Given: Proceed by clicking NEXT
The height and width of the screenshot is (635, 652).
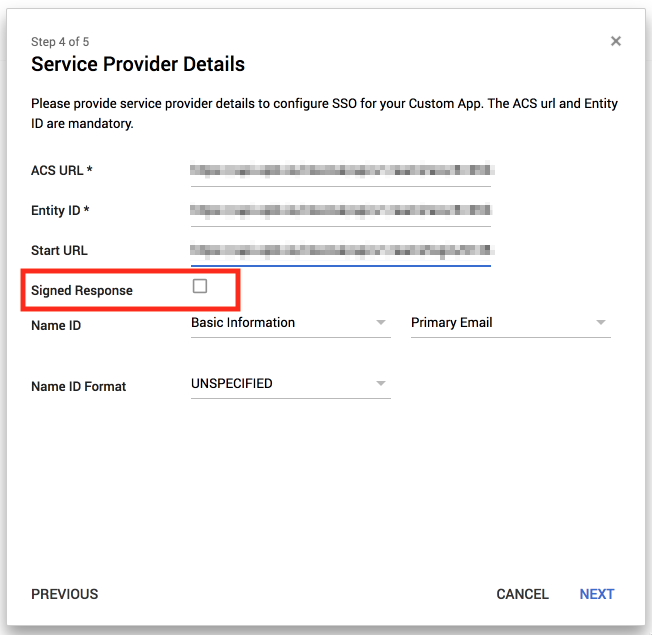Looking at the screenshot, I should tap(597, 594).
